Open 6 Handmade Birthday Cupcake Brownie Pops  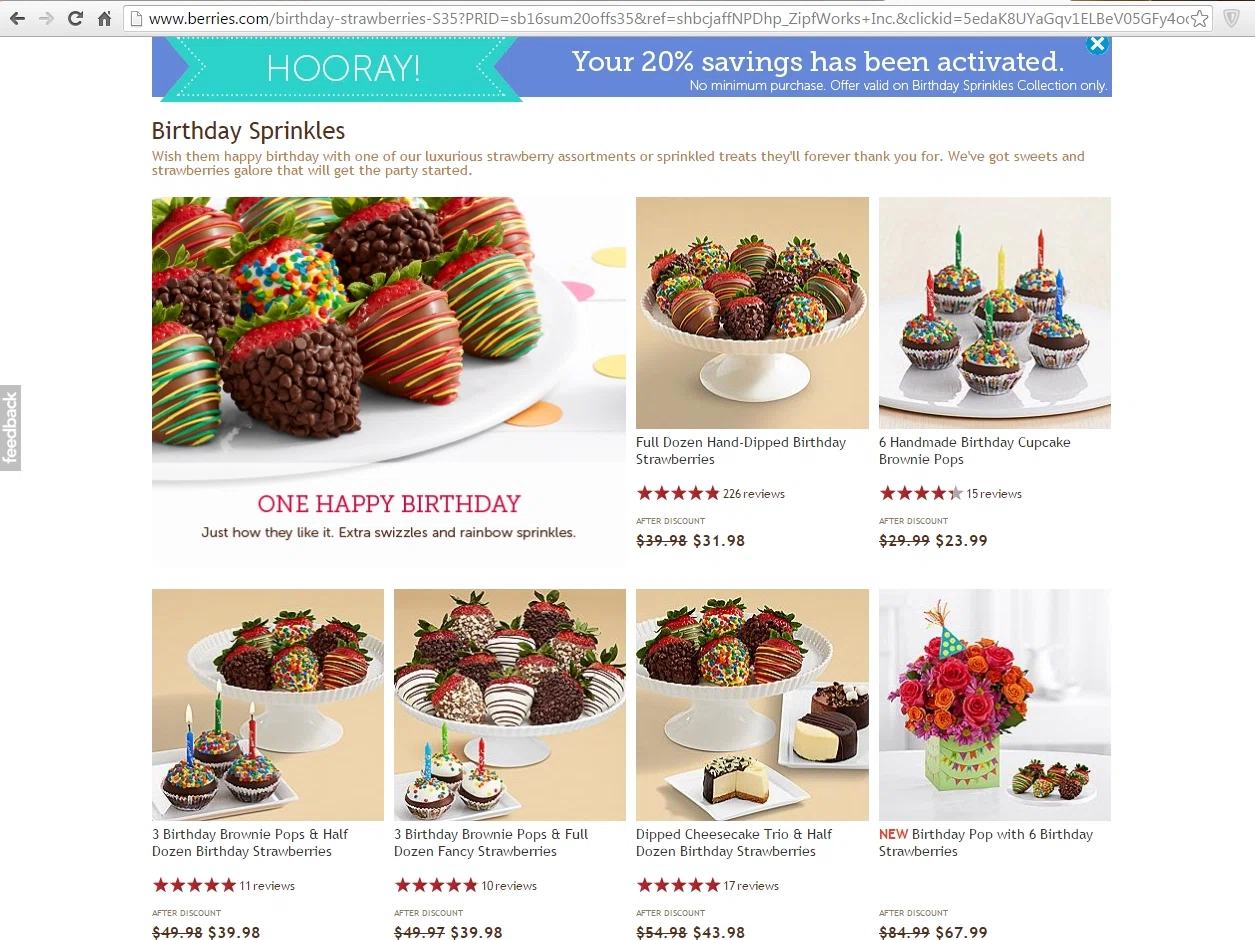(x=975, y=451)
